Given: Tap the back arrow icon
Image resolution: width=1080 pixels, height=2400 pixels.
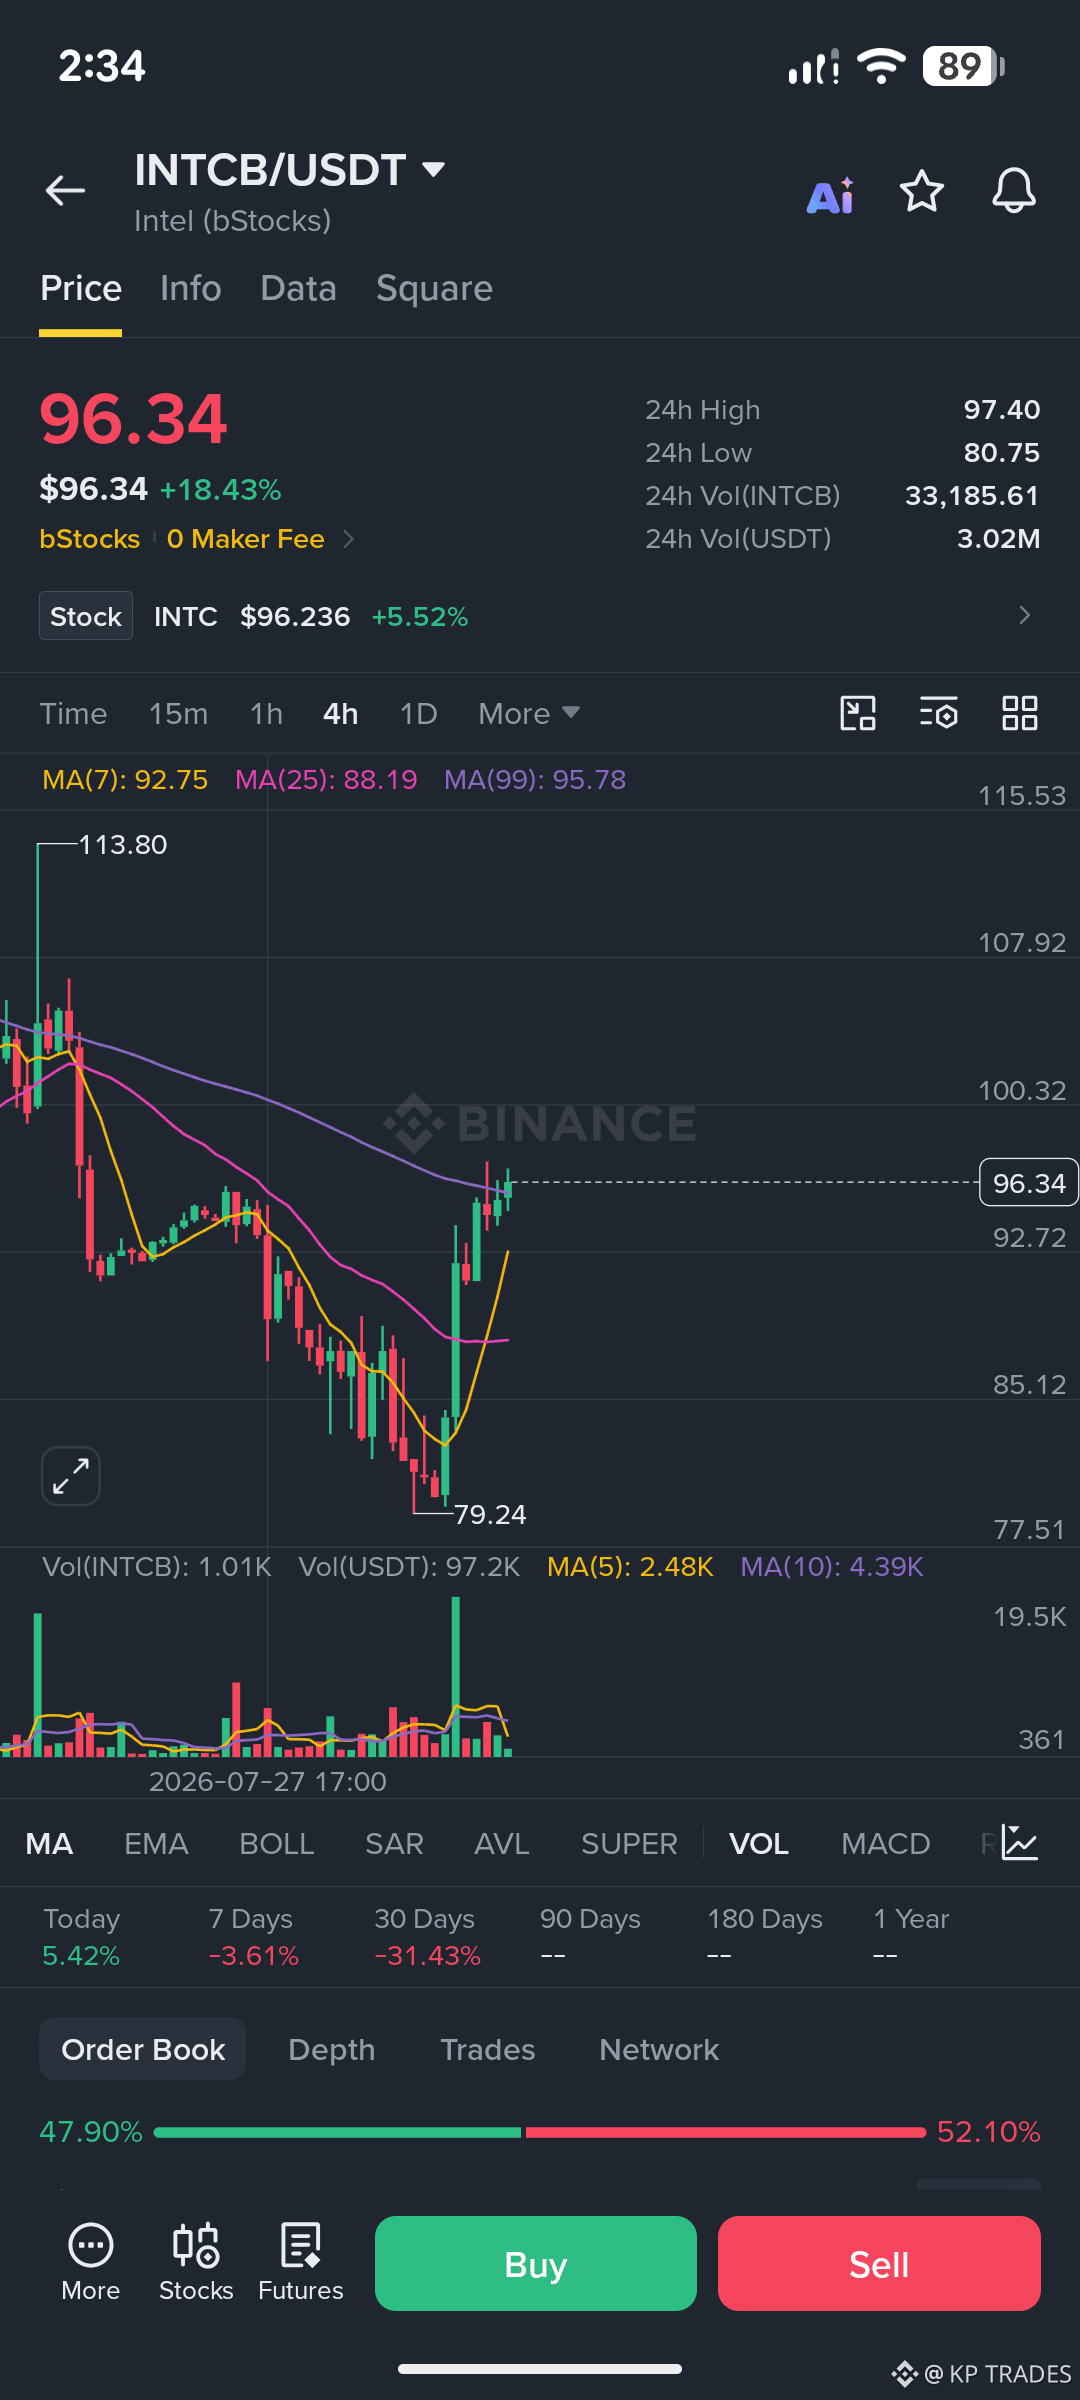Looking at the screenshot, I should coord(65,190).
